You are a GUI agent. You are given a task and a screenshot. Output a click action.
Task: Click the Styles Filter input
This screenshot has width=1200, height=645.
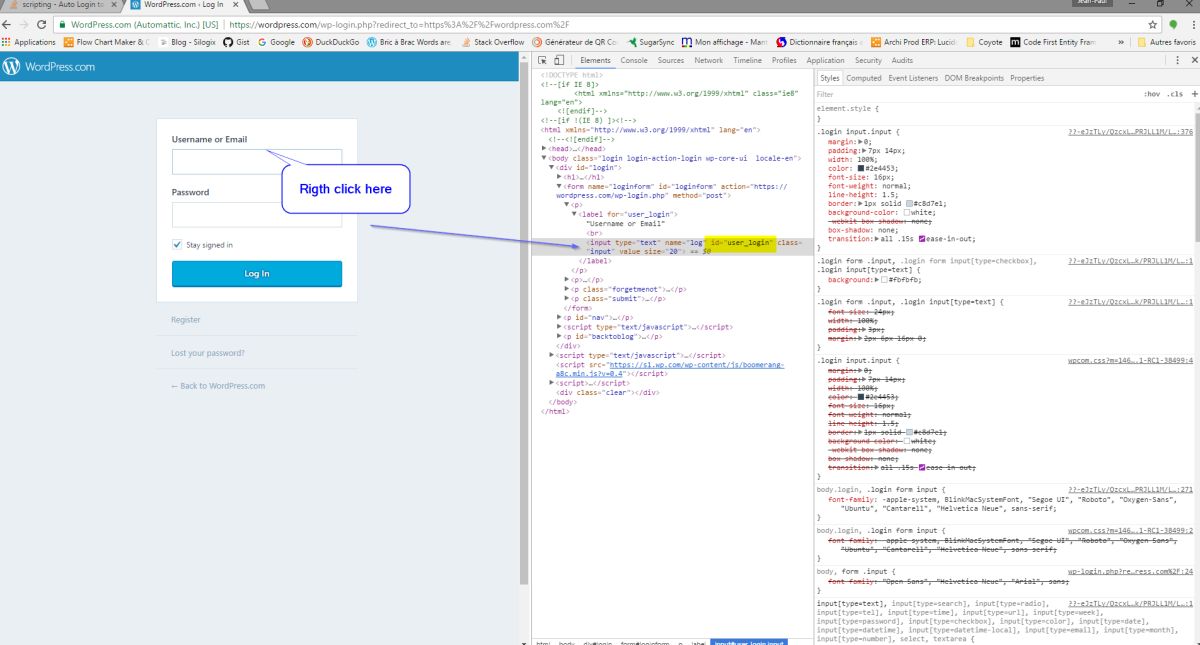tap(975, 94)
